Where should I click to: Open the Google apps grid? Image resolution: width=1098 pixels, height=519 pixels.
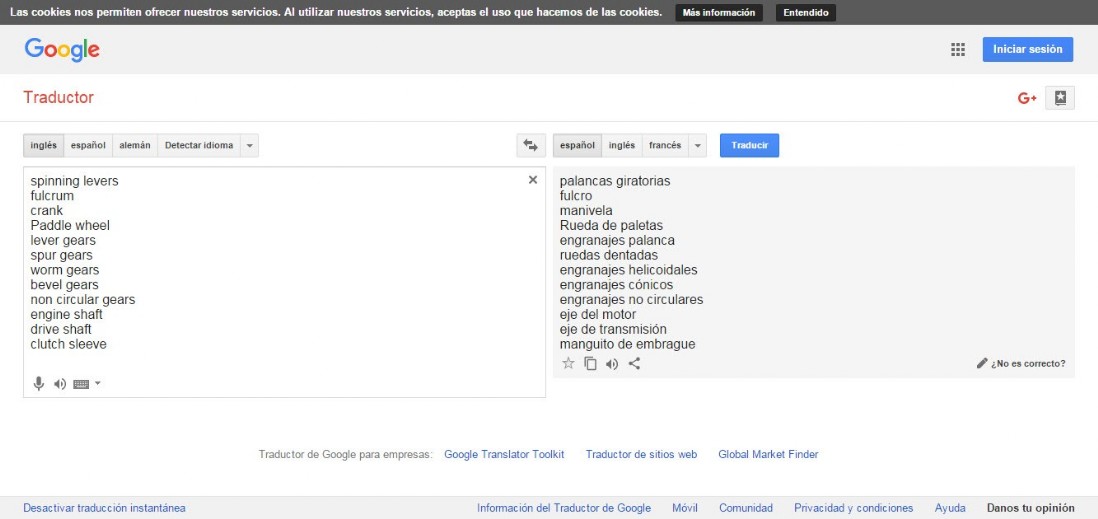[x=958, y=50]
